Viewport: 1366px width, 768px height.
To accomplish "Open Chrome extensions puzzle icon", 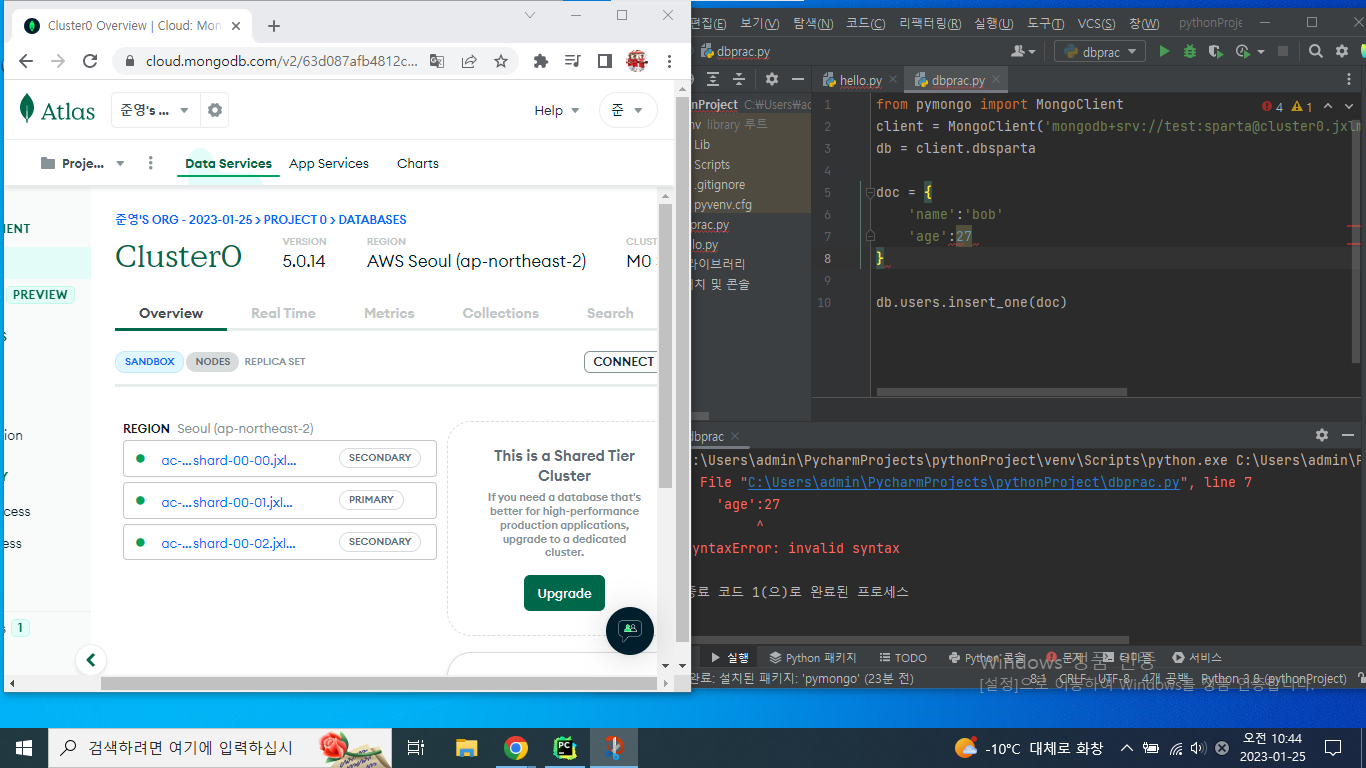I will (541, 61).
